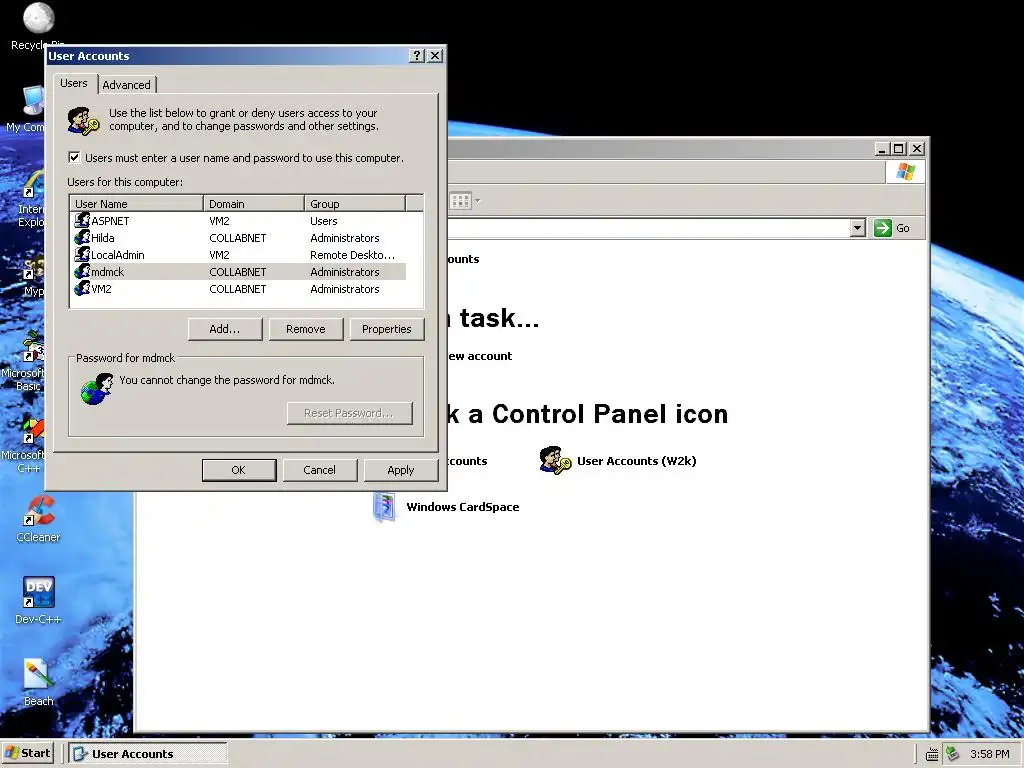Minimize the Control Panel window

[882, 149]
